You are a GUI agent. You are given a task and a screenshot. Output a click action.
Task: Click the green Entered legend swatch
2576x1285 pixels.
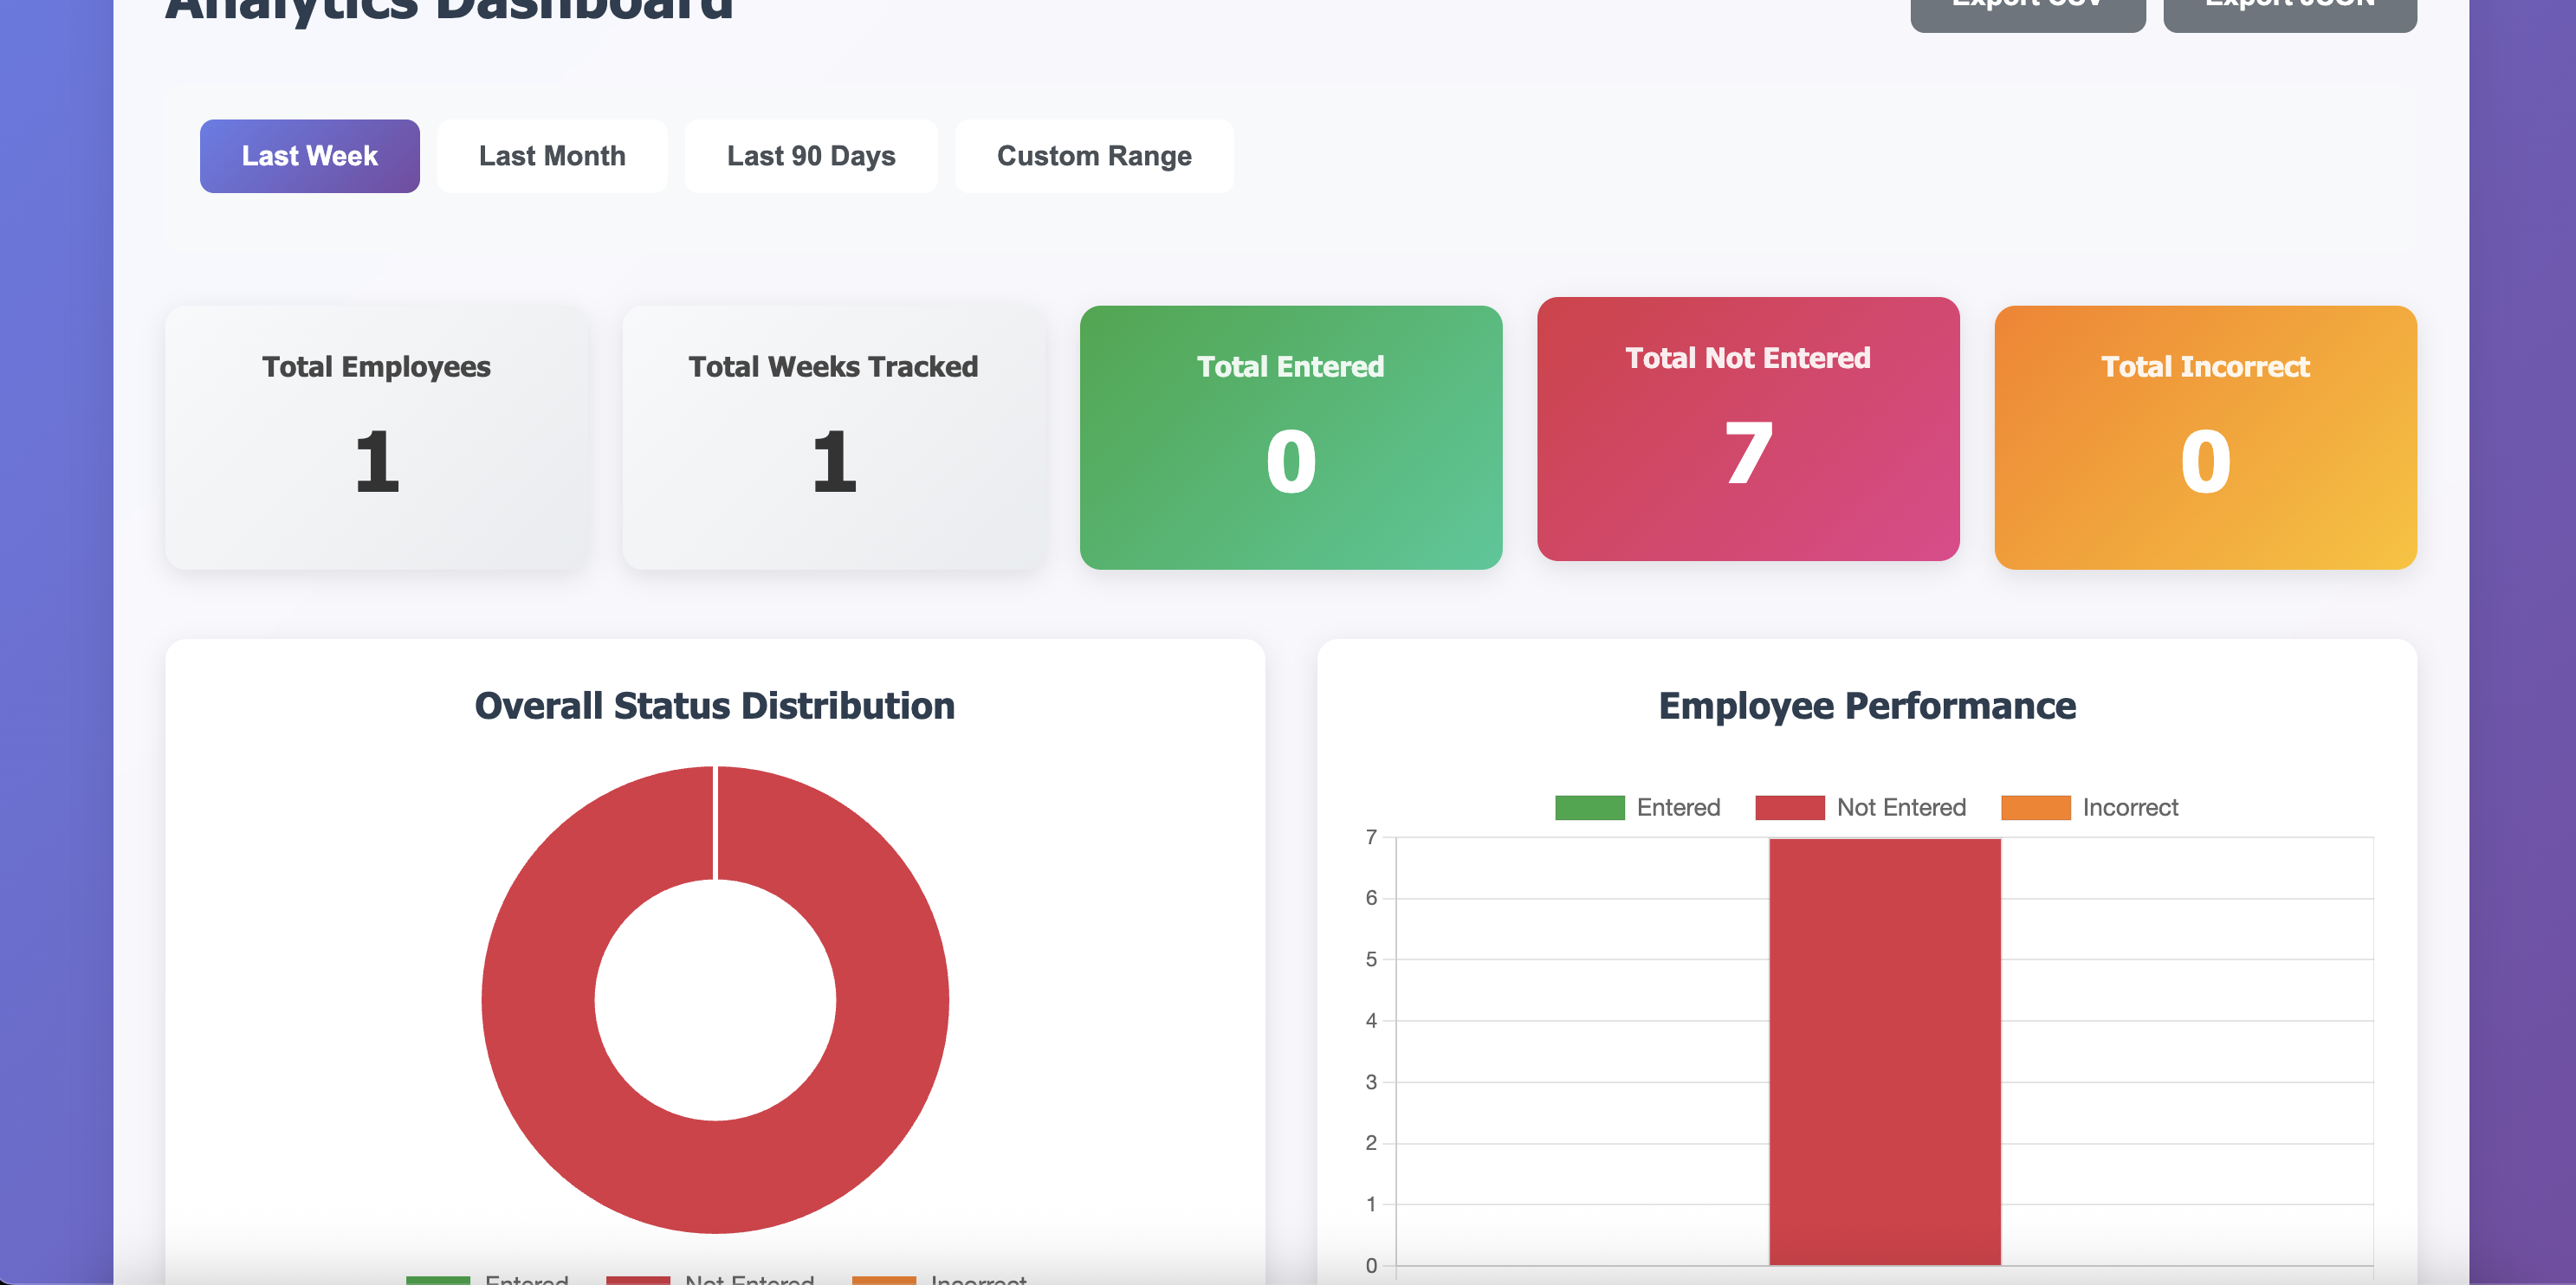pos(1589,807)
